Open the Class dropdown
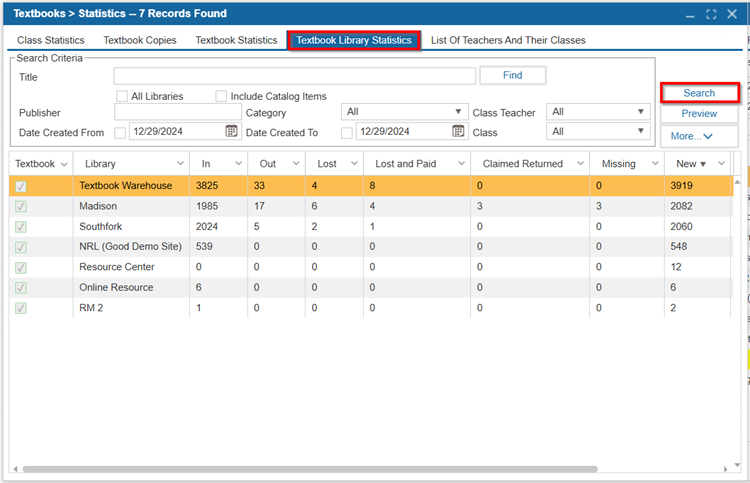The height and width of the screenshot is (483, 750). [x=598, y=132]
